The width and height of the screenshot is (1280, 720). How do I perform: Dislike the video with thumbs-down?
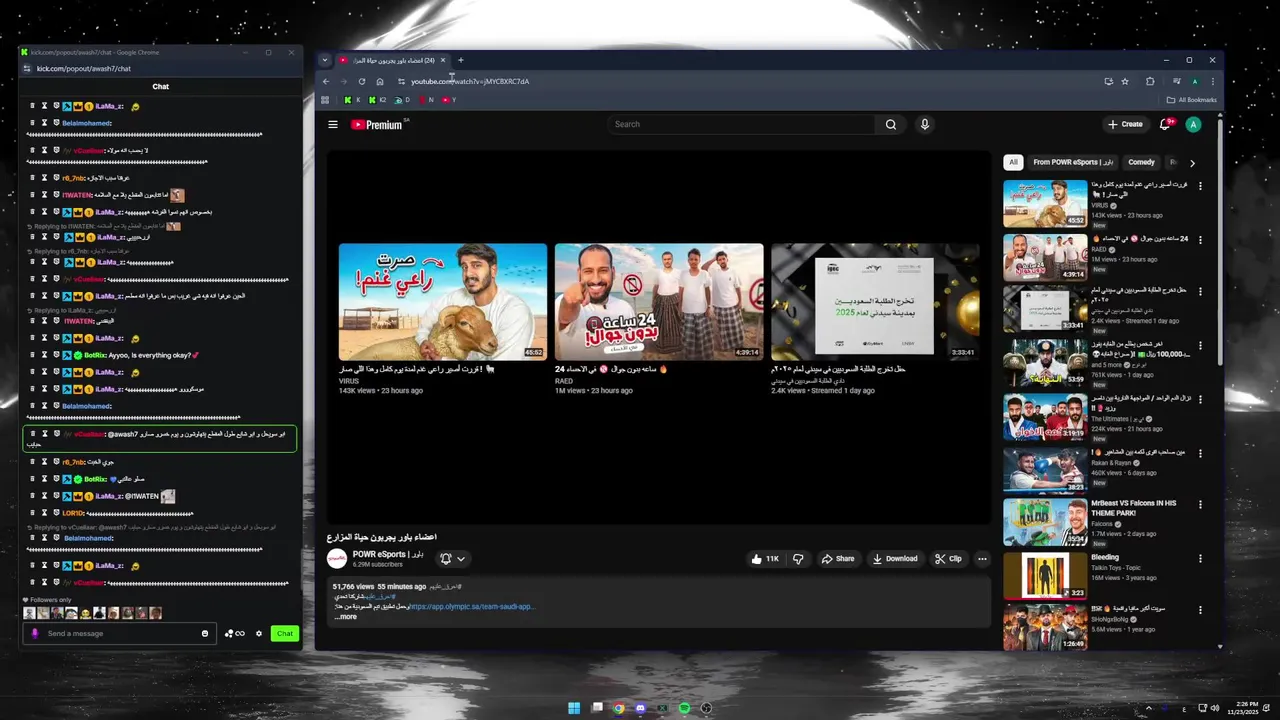point(798,559)
